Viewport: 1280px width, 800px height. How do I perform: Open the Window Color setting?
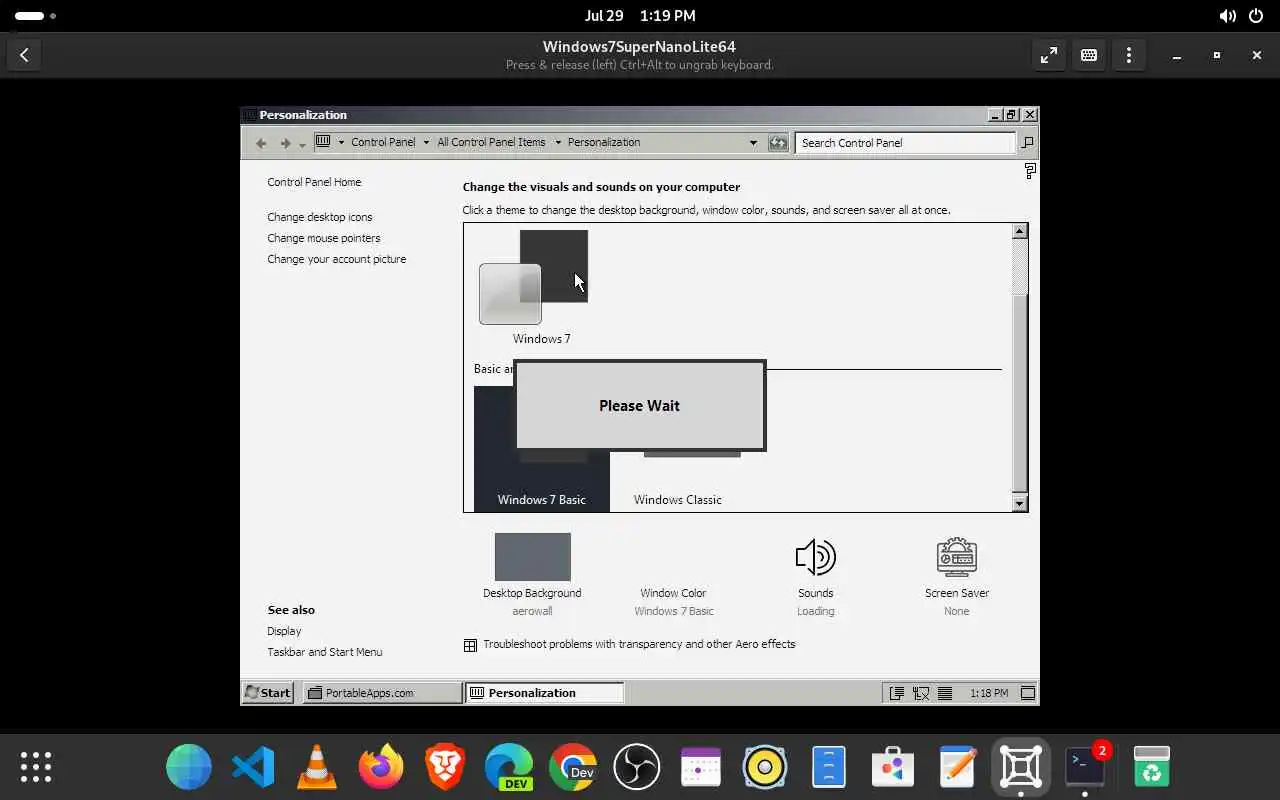[673, 593]
